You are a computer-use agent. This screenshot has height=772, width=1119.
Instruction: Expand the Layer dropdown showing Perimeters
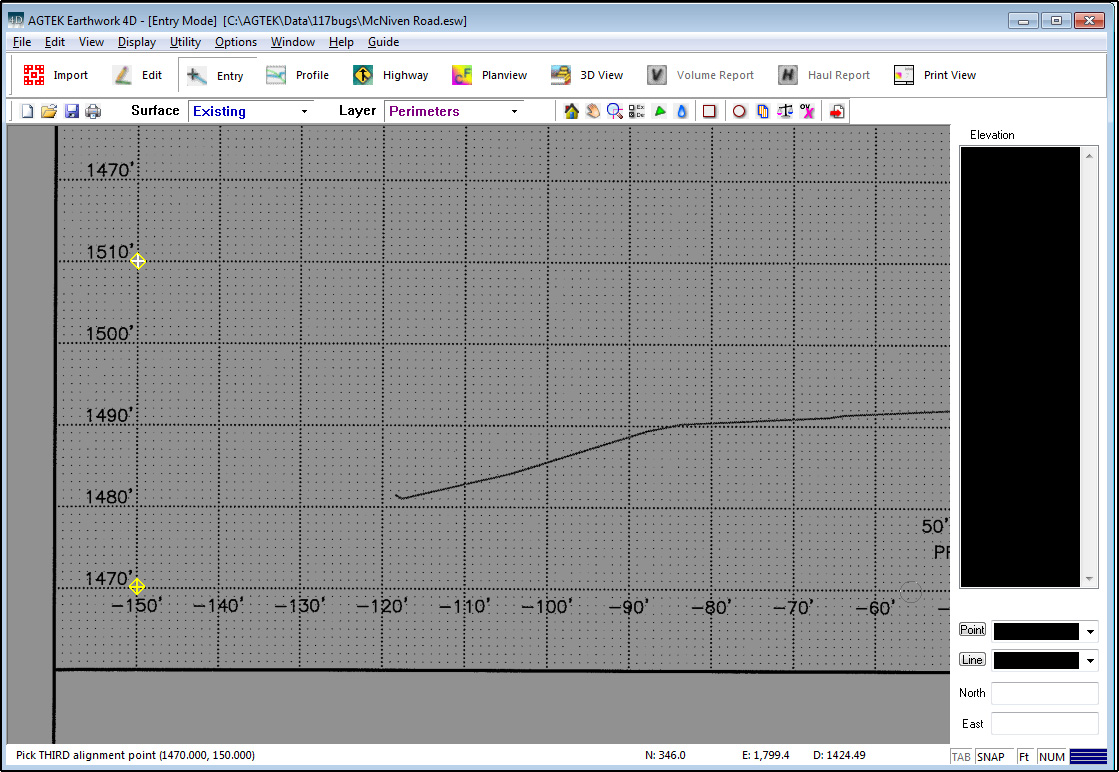point(454,111)
